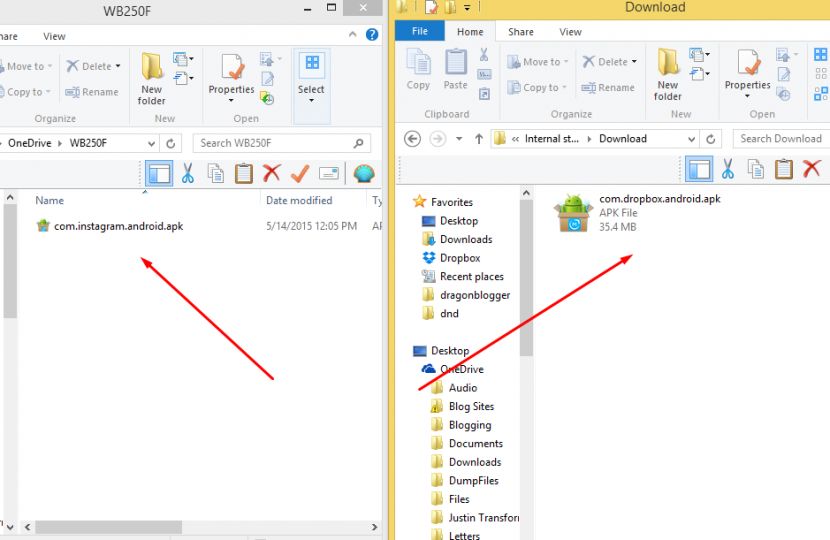This screenshot has width=830, height=540.
Task: Toggle preview pane icon in Download toolbar
Action: click(x=699, y=169)
